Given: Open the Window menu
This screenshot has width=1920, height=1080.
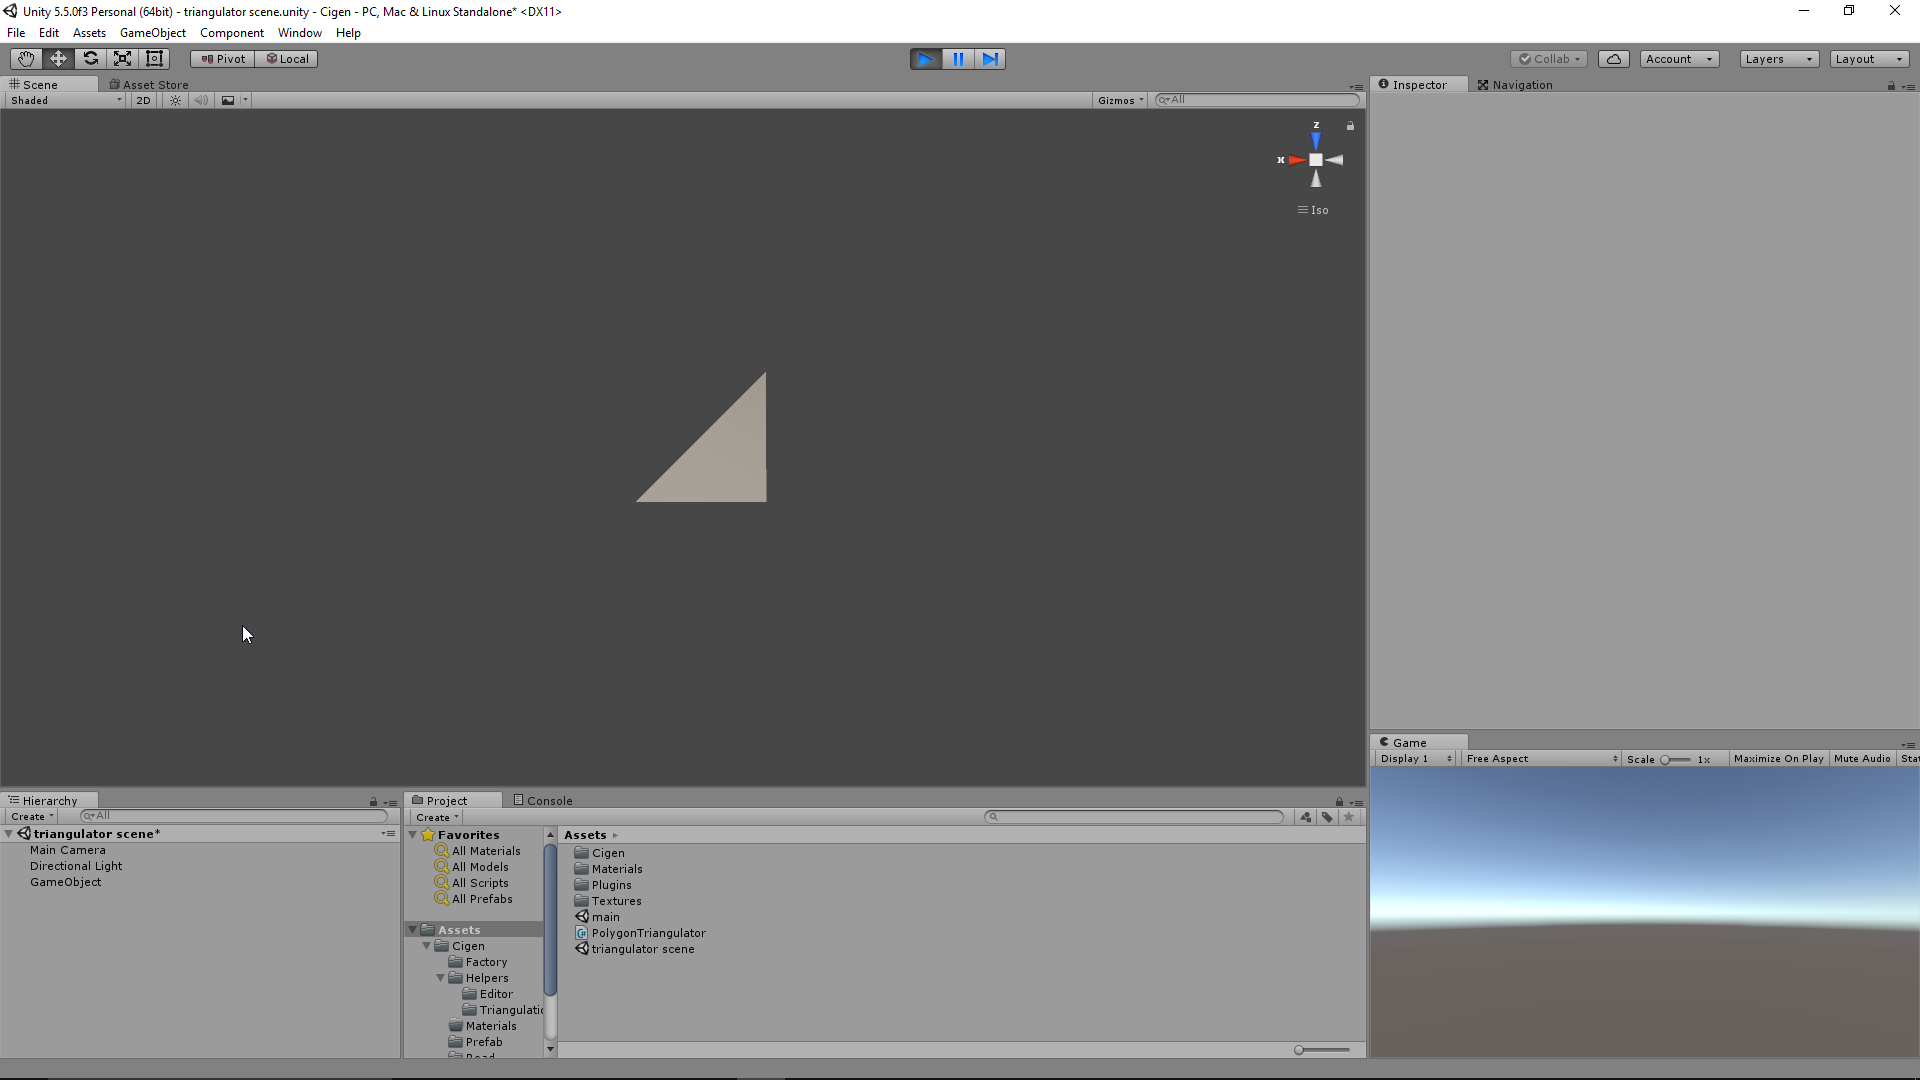Looking at the screenshot, I should (x=300, y=33).
